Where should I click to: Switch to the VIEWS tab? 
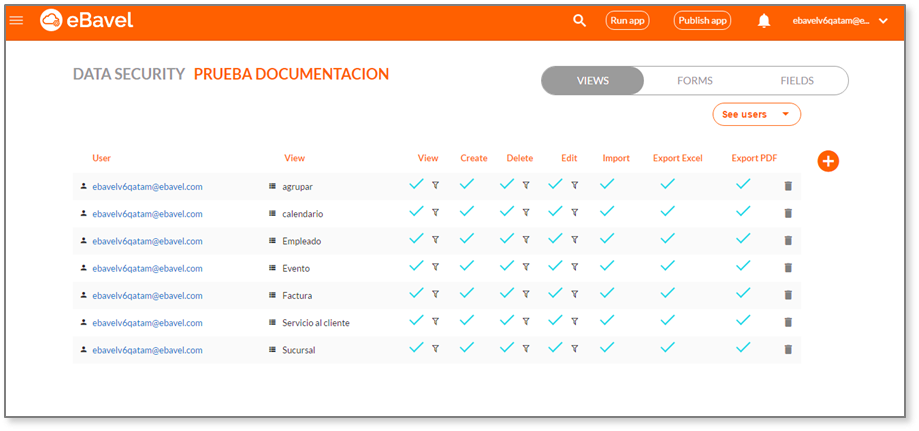[x=593, y=81]
